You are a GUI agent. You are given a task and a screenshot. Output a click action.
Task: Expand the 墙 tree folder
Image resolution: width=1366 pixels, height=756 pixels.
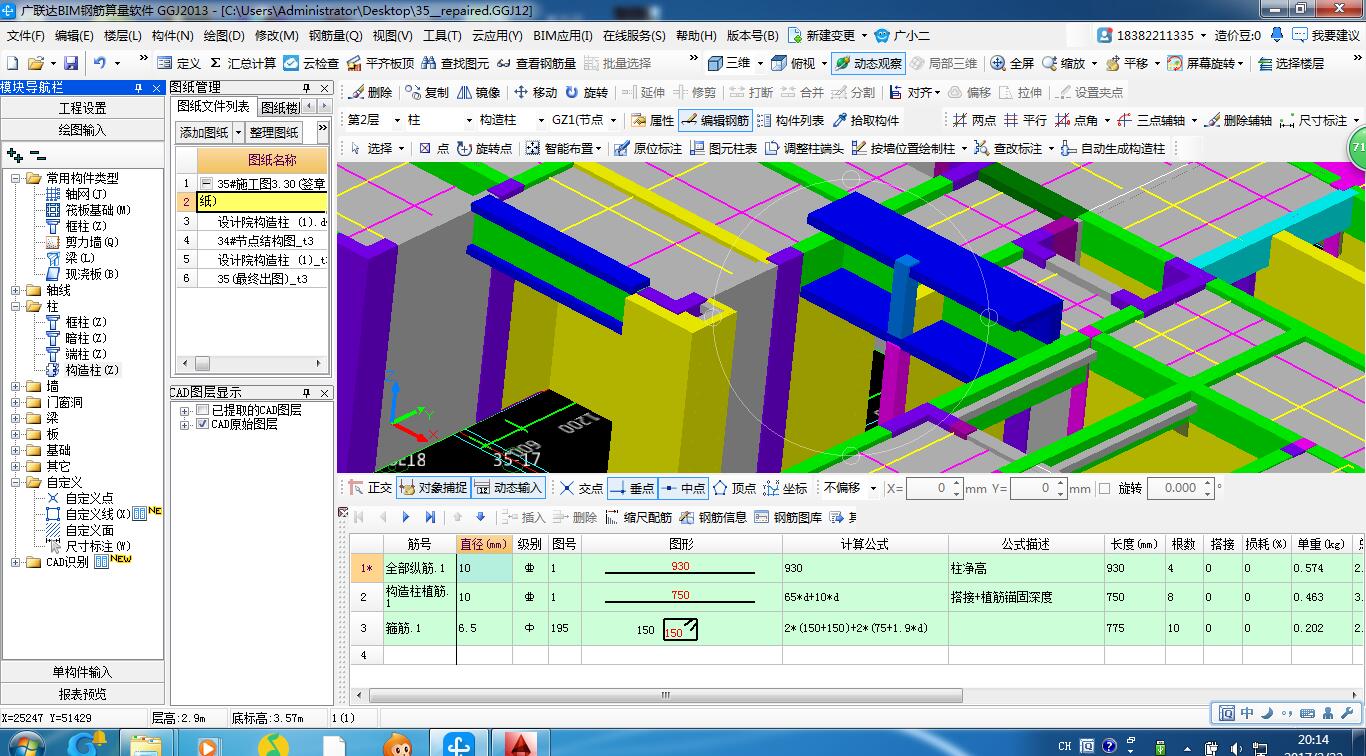[x=16, y=386]
